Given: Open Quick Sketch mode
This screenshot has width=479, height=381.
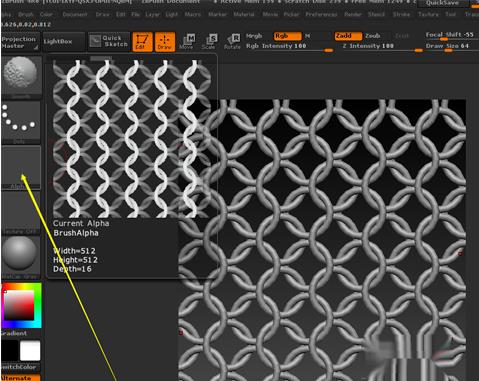Looking at the screenshot, I should (x=109, y=41).
